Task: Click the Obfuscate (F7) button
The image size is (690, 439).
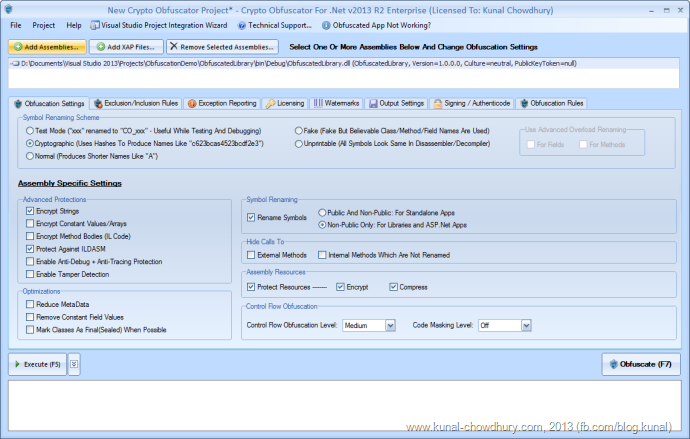Action: (641, 364)
